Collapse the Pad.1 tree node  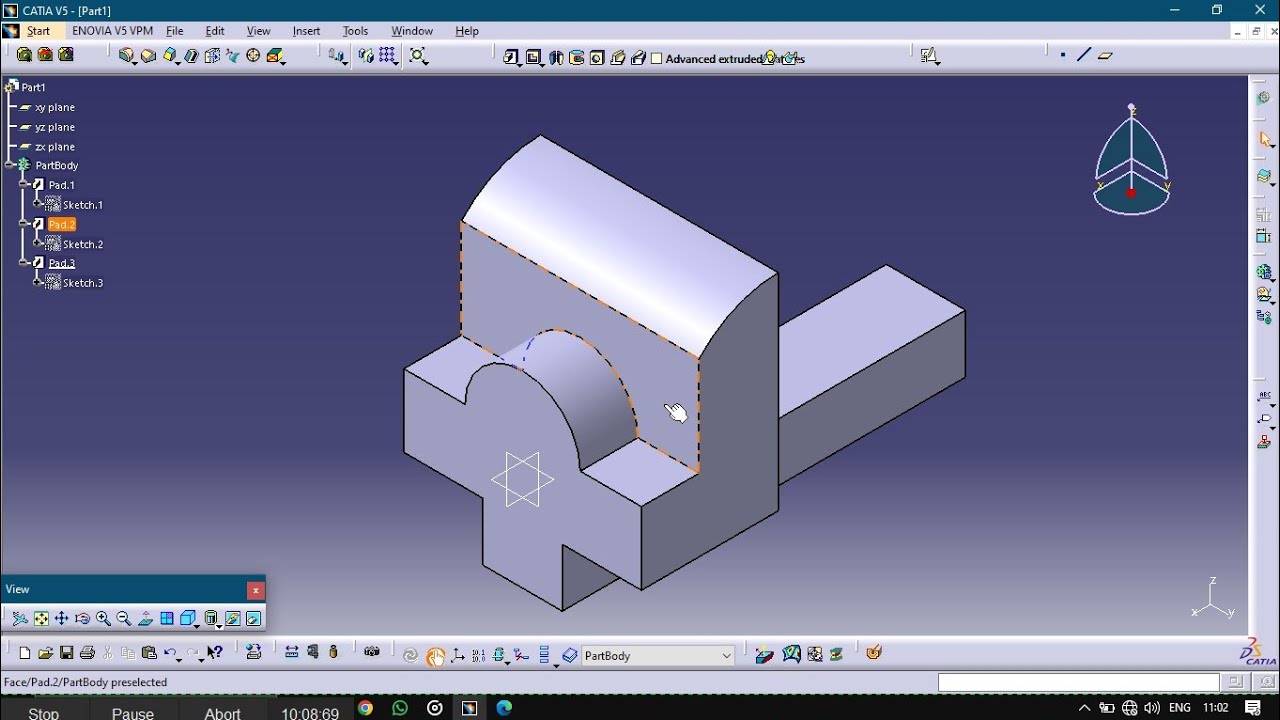tap(23, 185)
